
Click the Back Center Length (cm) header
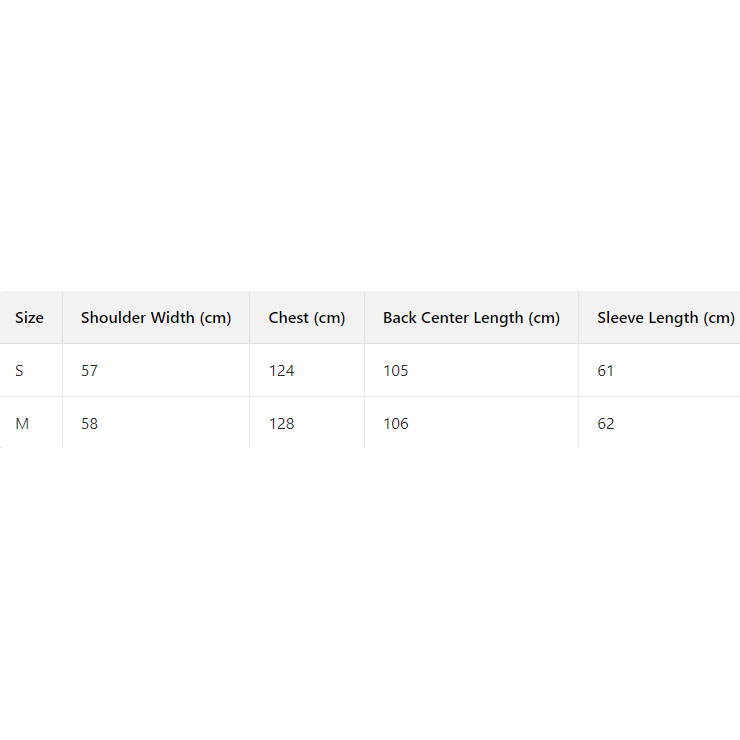(x=471, y=318)
